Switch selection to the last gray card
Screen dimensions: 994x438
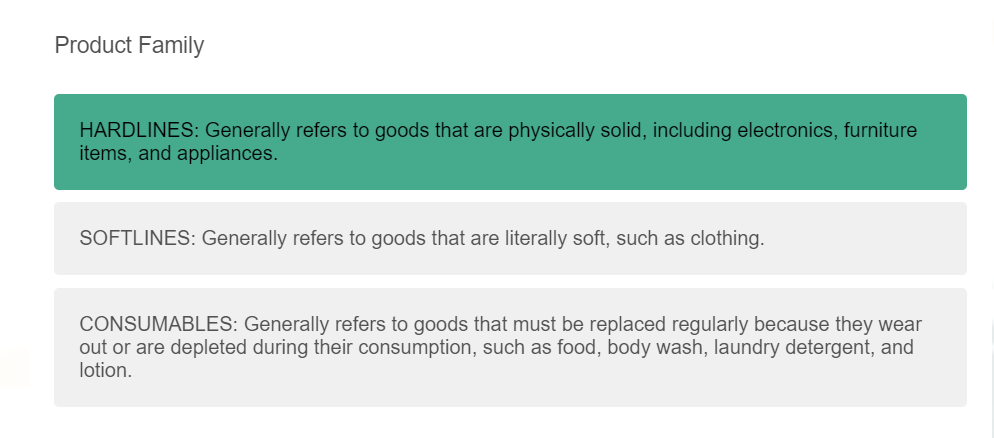[x=510, y=347]
